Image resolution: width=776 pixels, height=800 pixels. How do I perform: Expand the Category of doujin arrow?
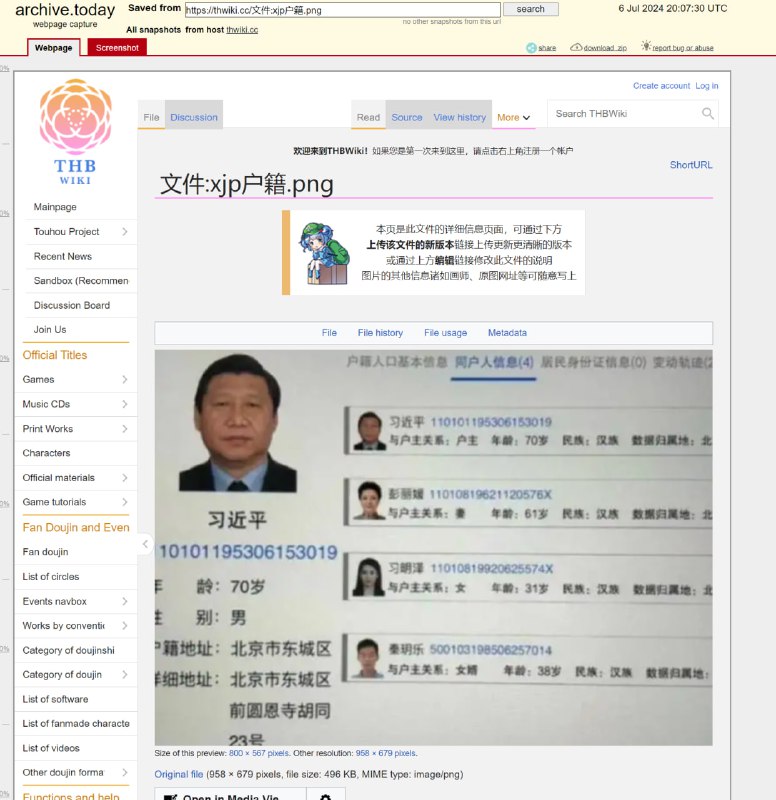125,674
